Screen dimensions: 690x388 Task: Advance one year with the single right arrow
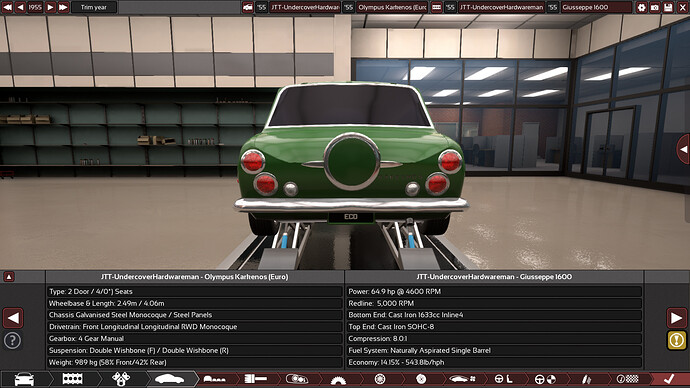pos(50,7)
